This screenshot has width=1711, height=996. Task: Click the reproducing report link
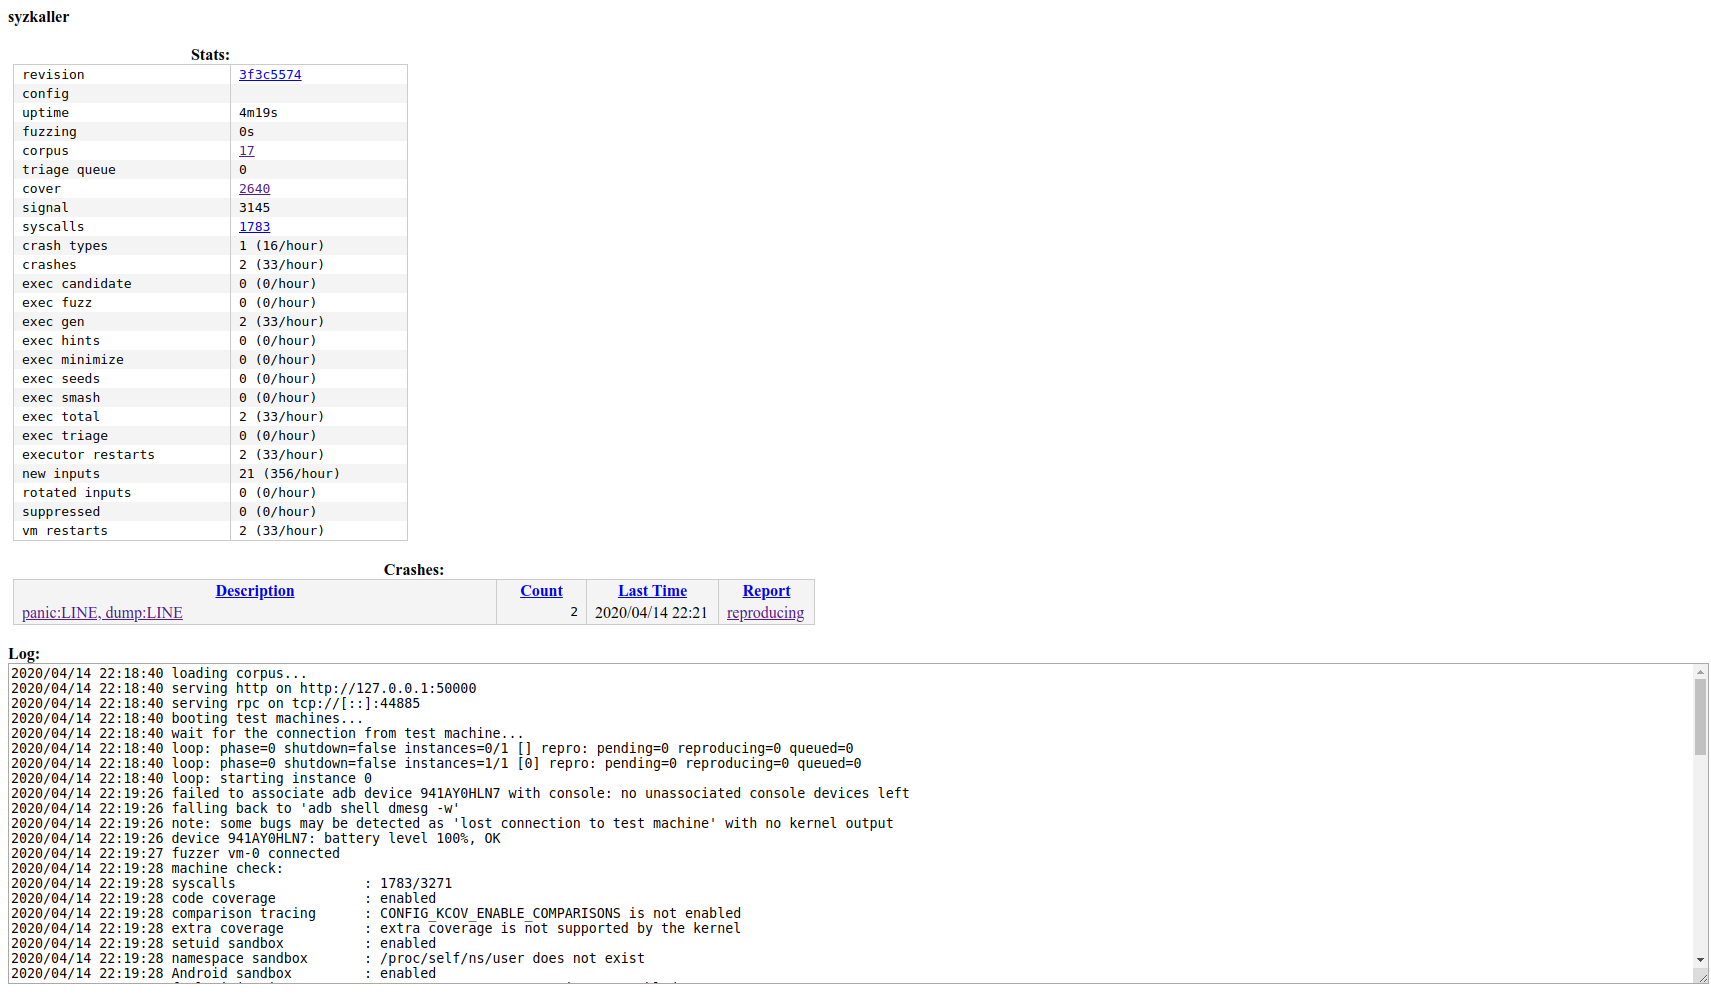(765, 613)
